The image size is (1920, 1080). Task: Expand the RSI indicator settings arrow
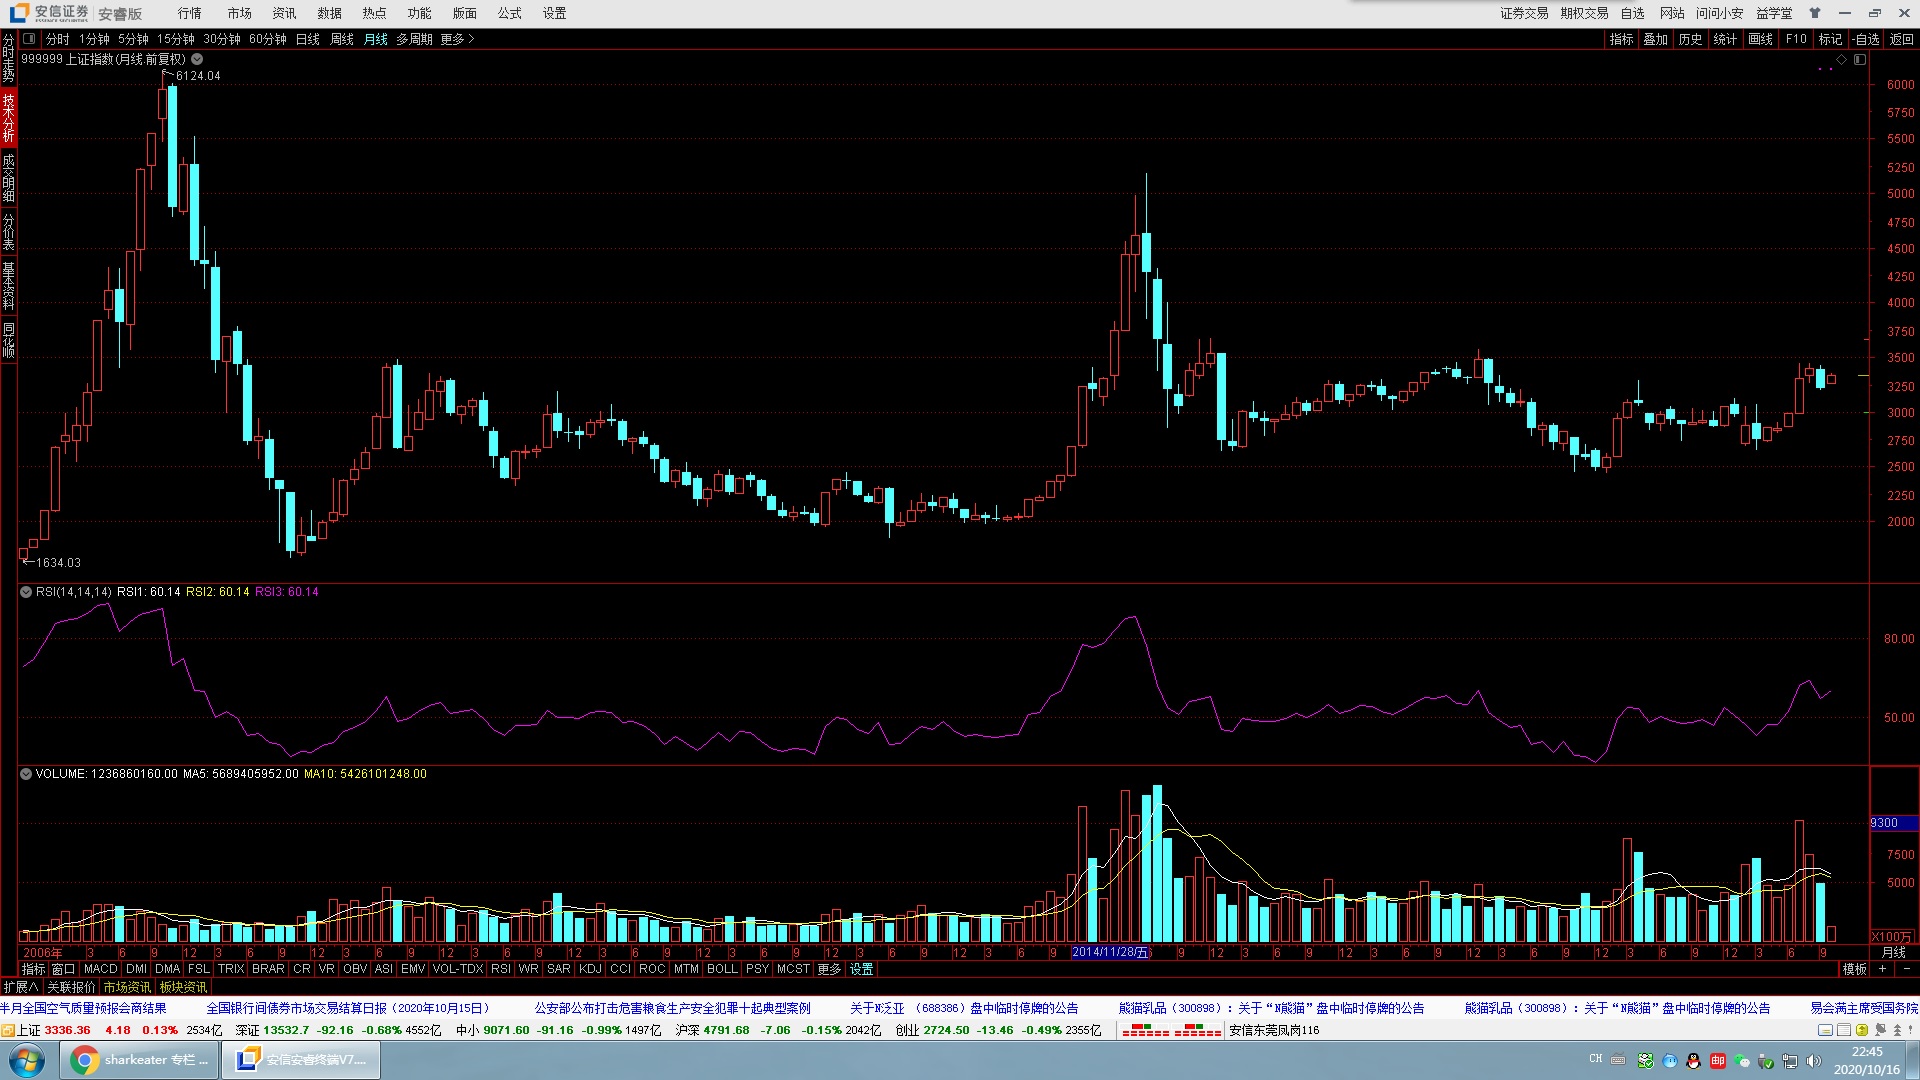pyautogui.click(x=26, y=592)
